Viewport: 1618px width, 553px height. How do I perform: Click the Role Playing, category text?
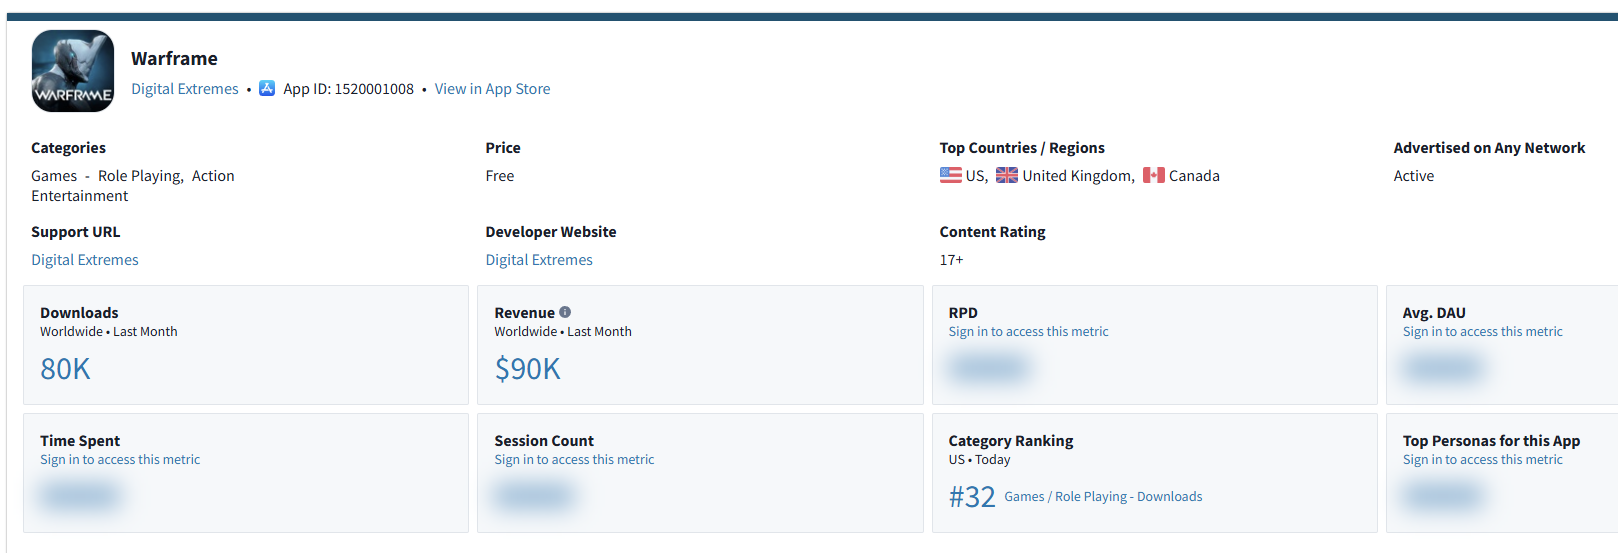point(140,176)
